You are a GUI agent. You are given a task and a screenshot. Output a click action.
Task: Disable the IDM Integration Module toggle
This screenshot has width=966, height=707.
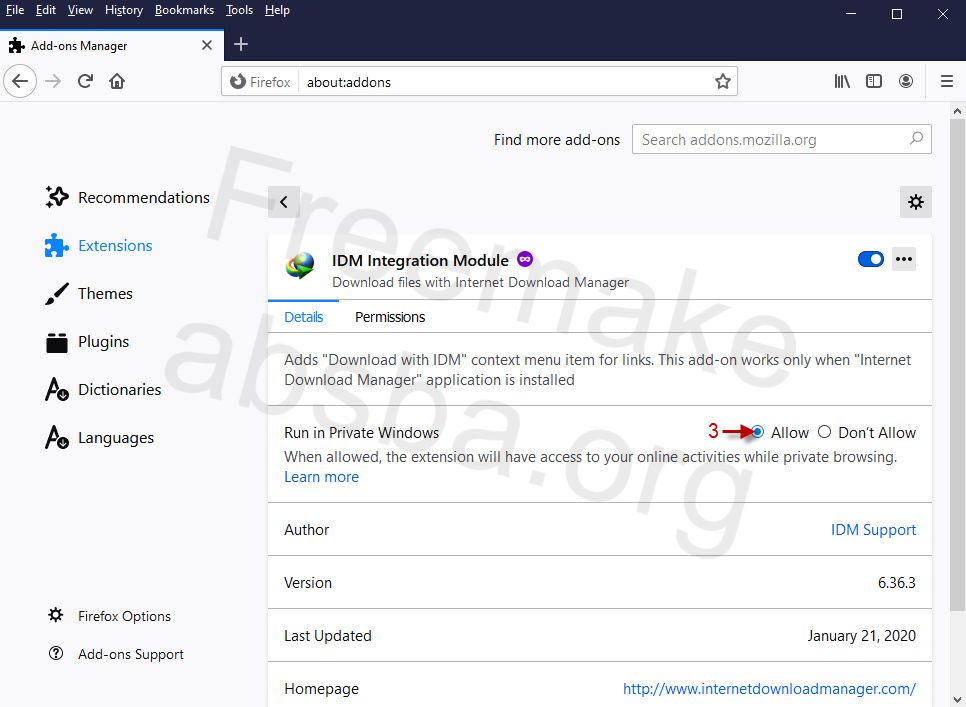click(871, 259)
